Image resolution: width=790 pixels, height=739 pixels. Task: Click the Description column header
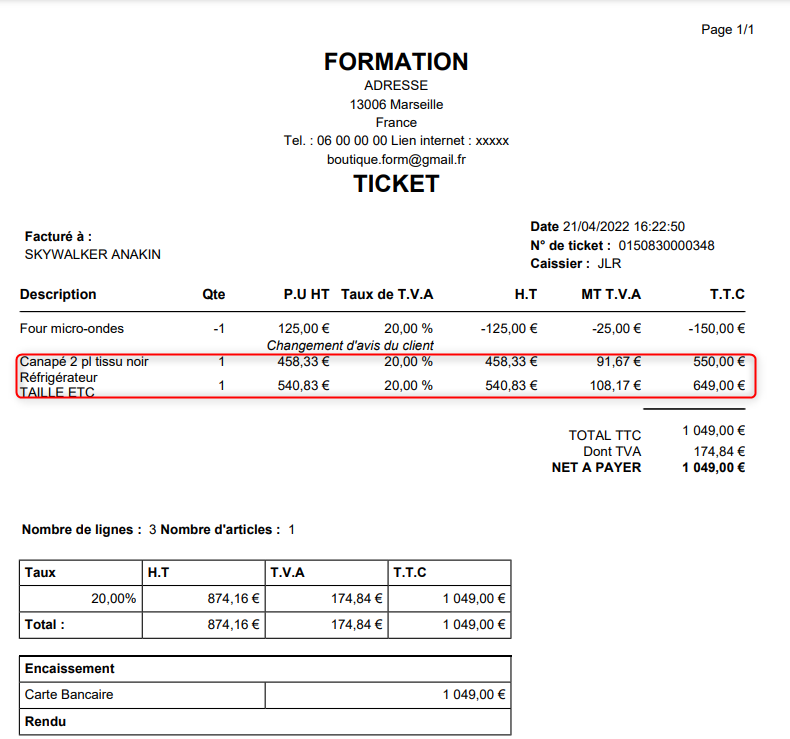coord(58,294)
